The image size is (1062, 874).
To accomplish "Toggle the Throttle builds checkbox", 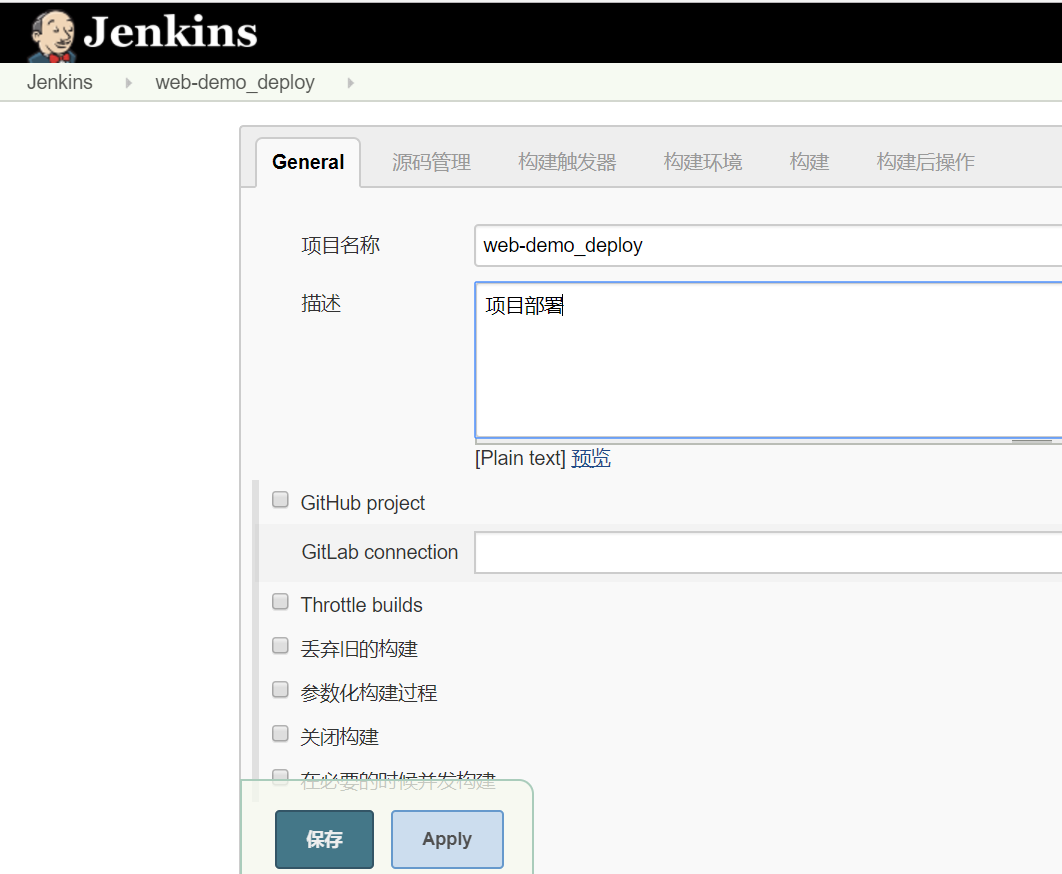I will tap(281, 602).
